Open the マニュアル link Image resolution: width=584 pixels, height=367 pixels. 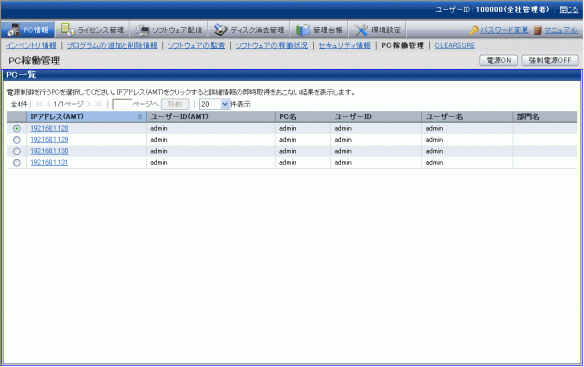(x=561, y=30)
